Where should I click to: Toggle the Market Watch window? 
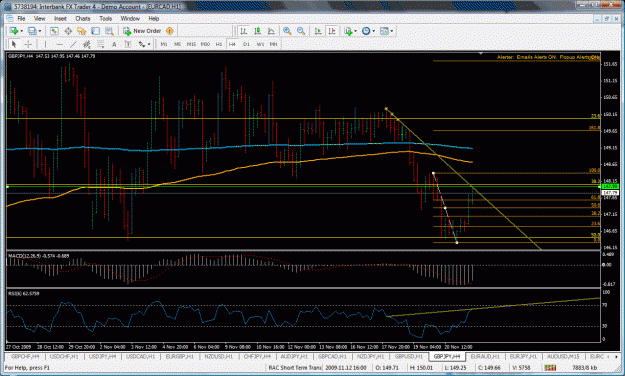point(54,31)
